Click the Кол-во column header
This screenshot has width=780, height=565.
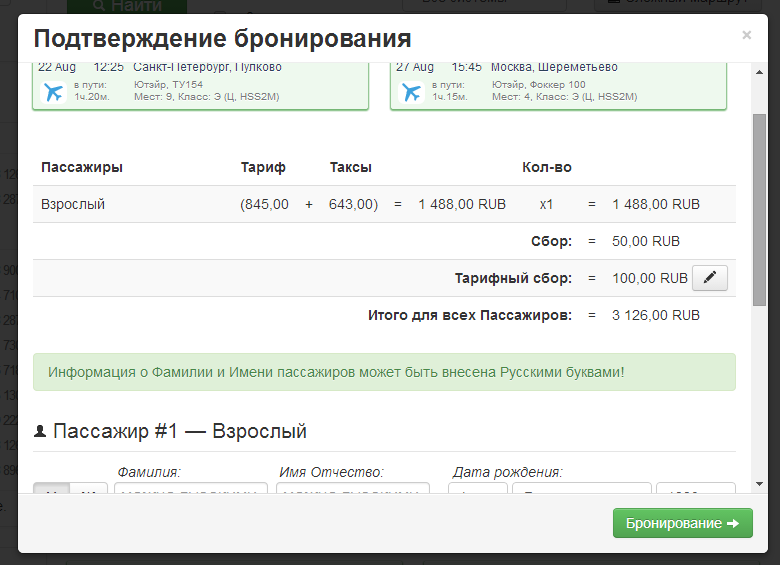tap(547, 167)
